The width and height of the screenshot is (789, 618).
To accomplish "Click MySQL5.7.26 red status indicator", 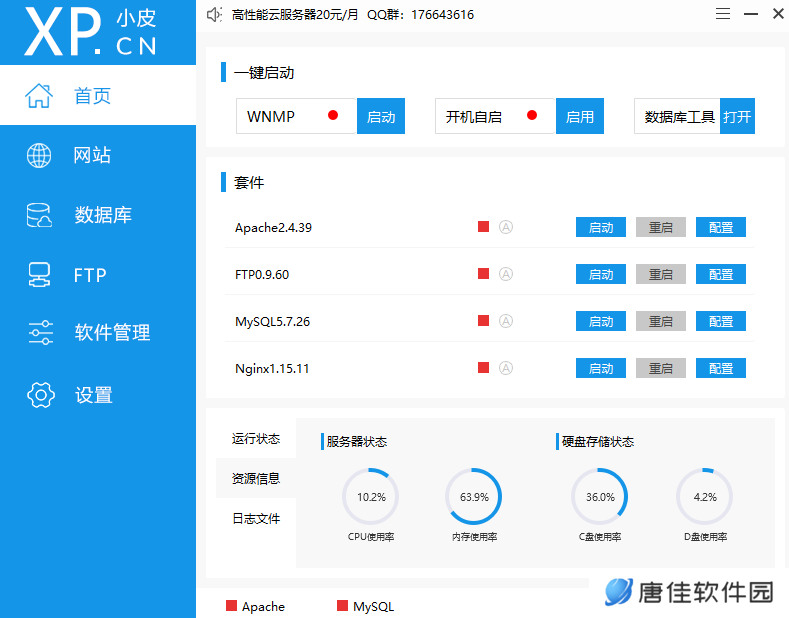I will click(484, 320).
